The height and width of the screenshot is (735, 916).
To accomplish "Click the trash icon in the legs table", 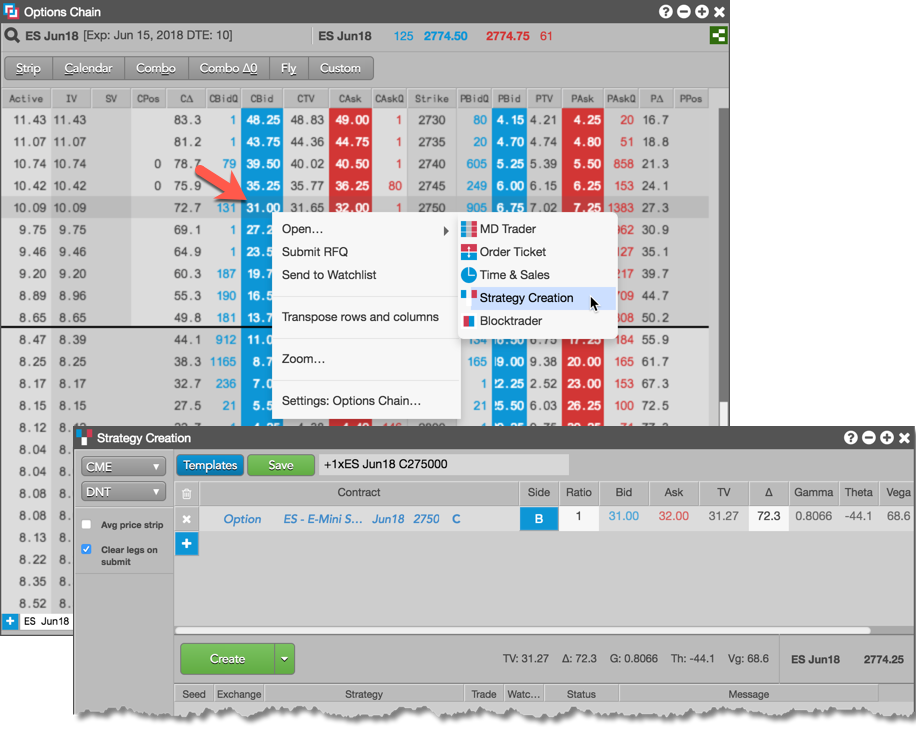I will click(186, 493).
